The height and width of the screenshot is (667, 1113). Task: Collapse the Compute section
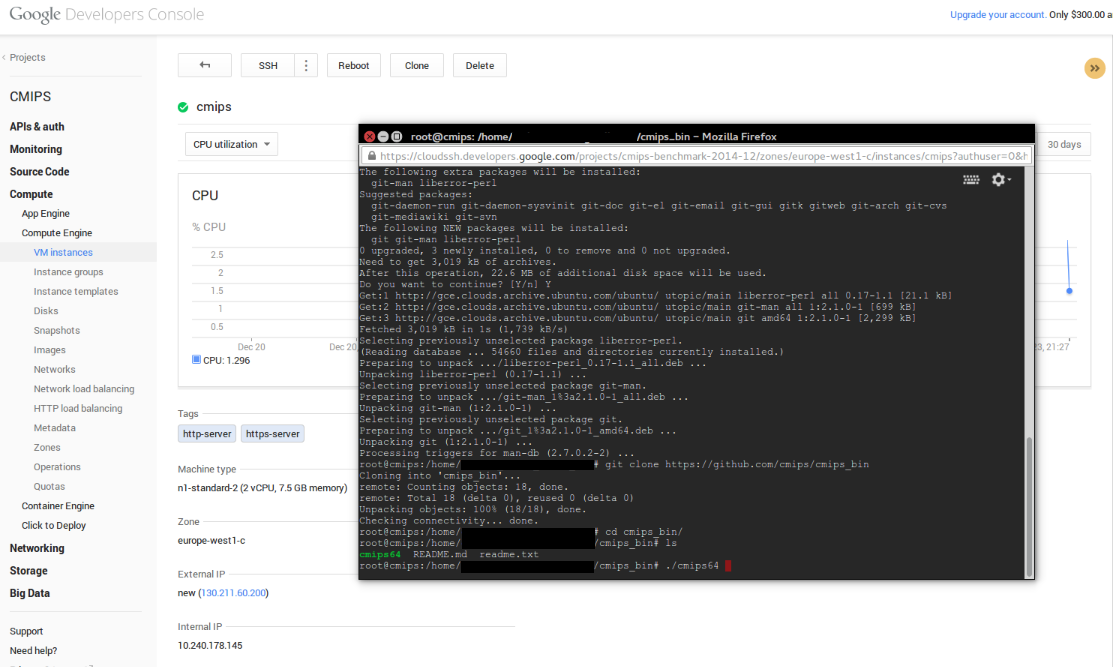31,194
